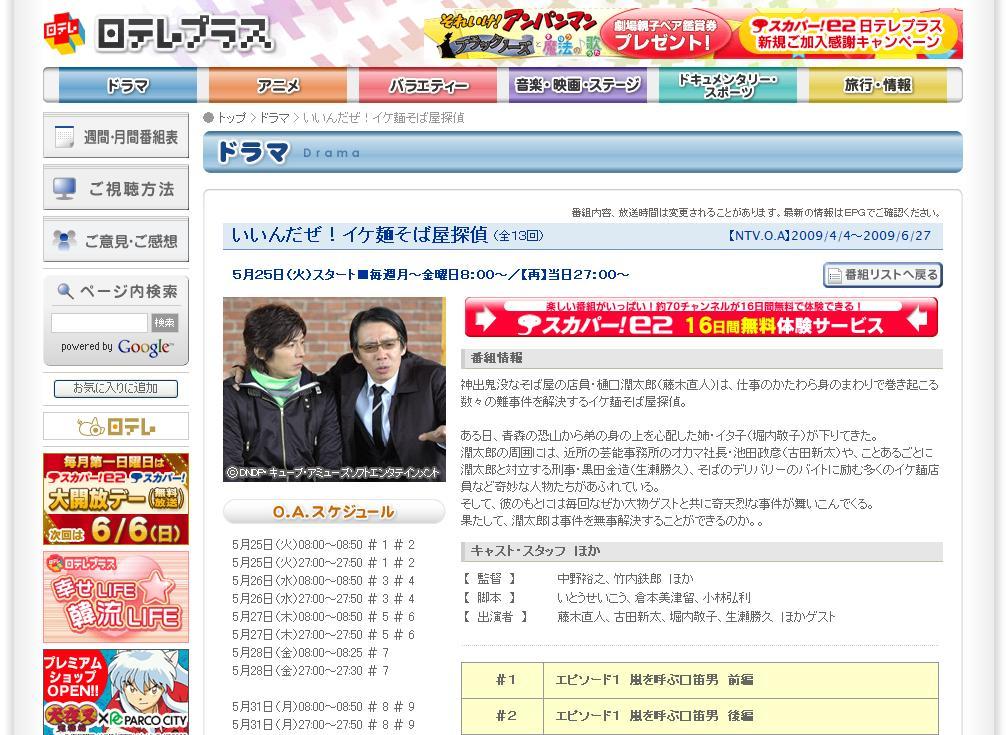Click schedule row 5月31日(月)08:00~08:50
The width and height of the screenshot is (1006, 735).
tap(323, 706)
